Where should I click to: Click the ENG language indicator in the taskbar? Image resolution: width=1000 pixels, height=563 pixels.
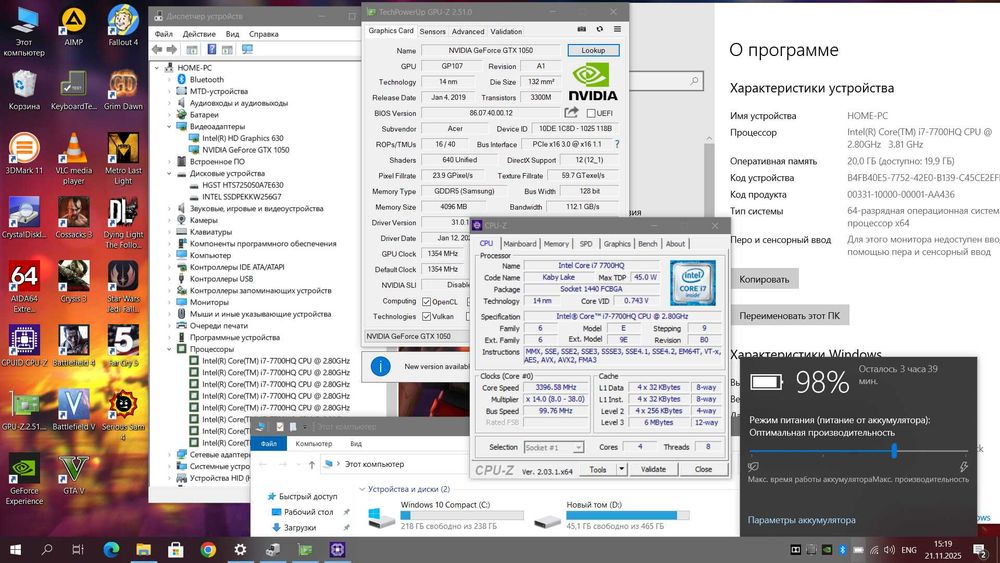(909, 550)
